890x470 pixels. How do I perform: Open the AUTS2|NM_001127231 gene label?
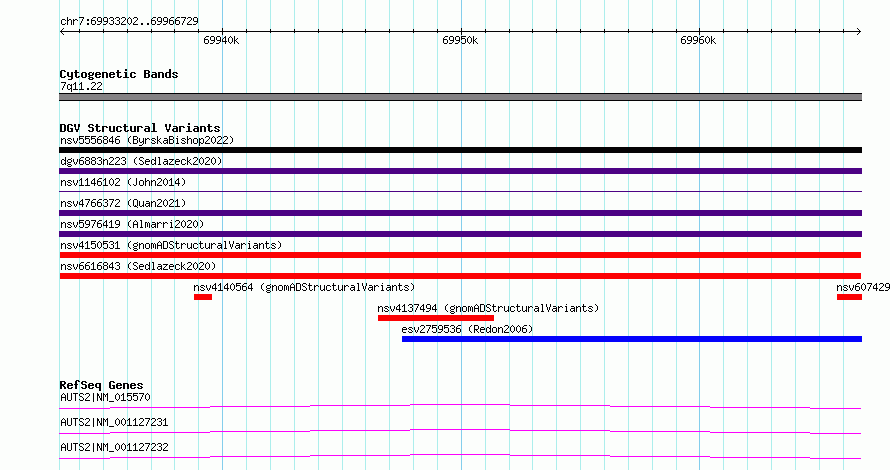click(x=114, y=422)
